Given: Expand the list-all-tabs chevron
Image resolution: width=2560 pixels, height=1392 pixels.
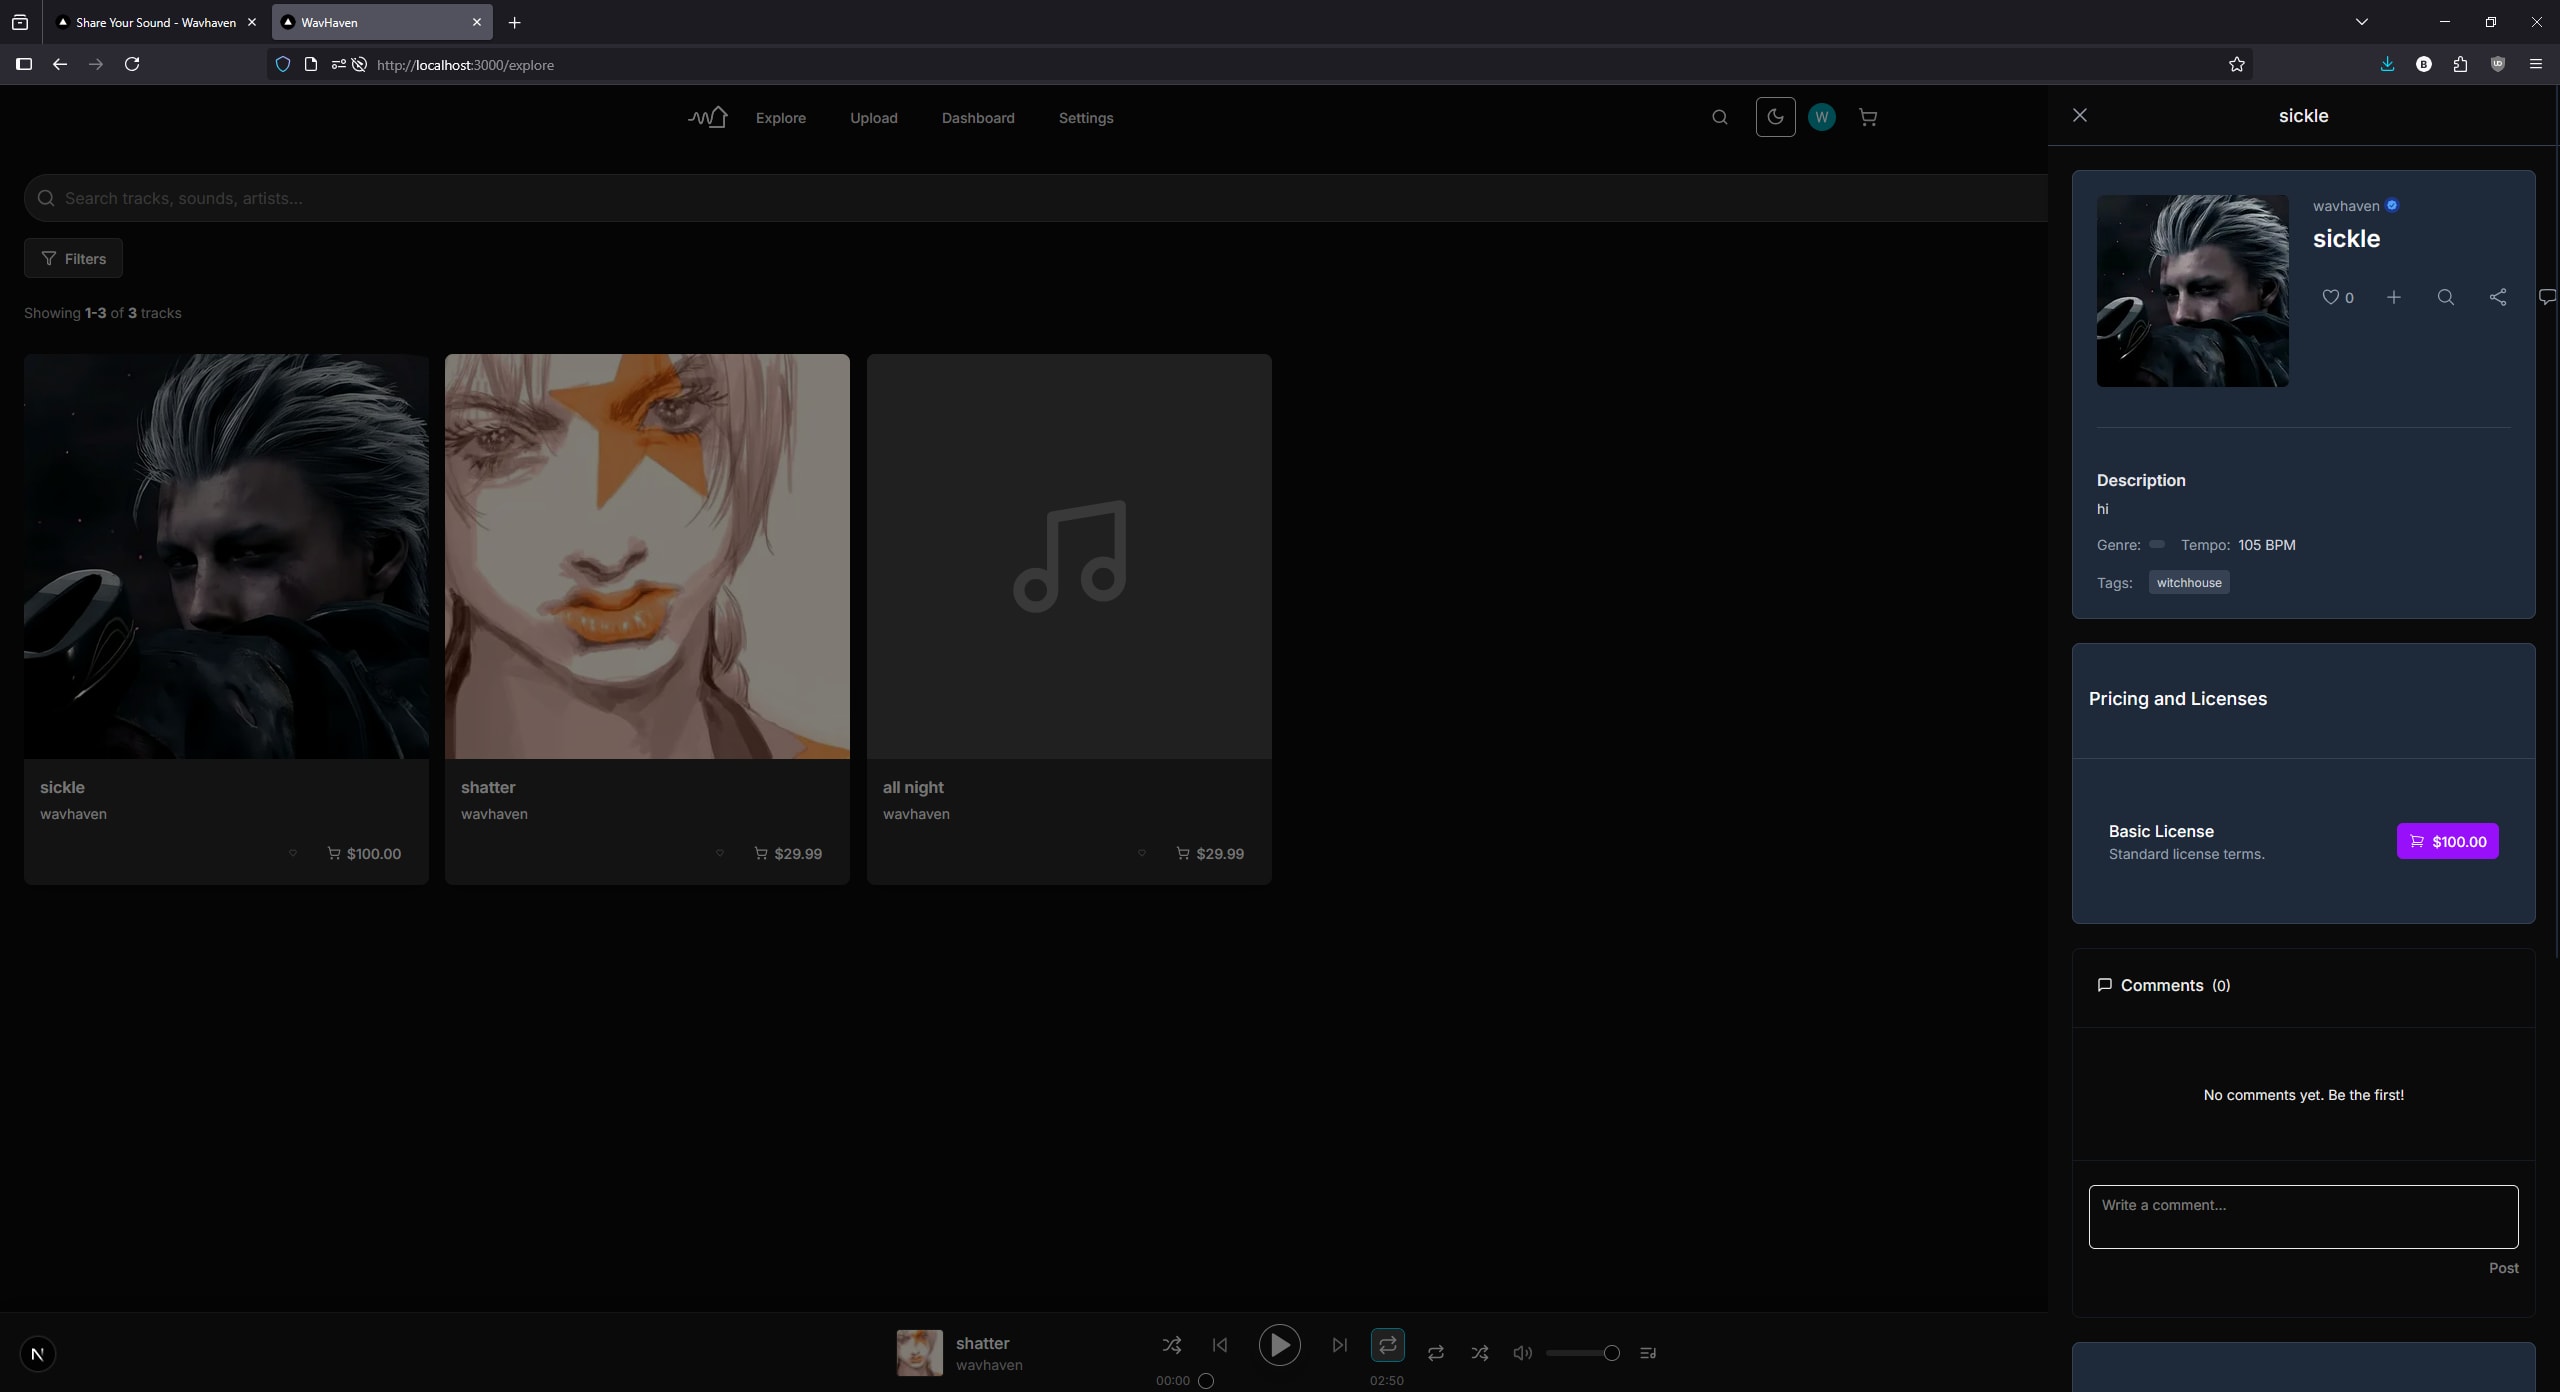Looking at the screenshot, I should pos(2362,22).
